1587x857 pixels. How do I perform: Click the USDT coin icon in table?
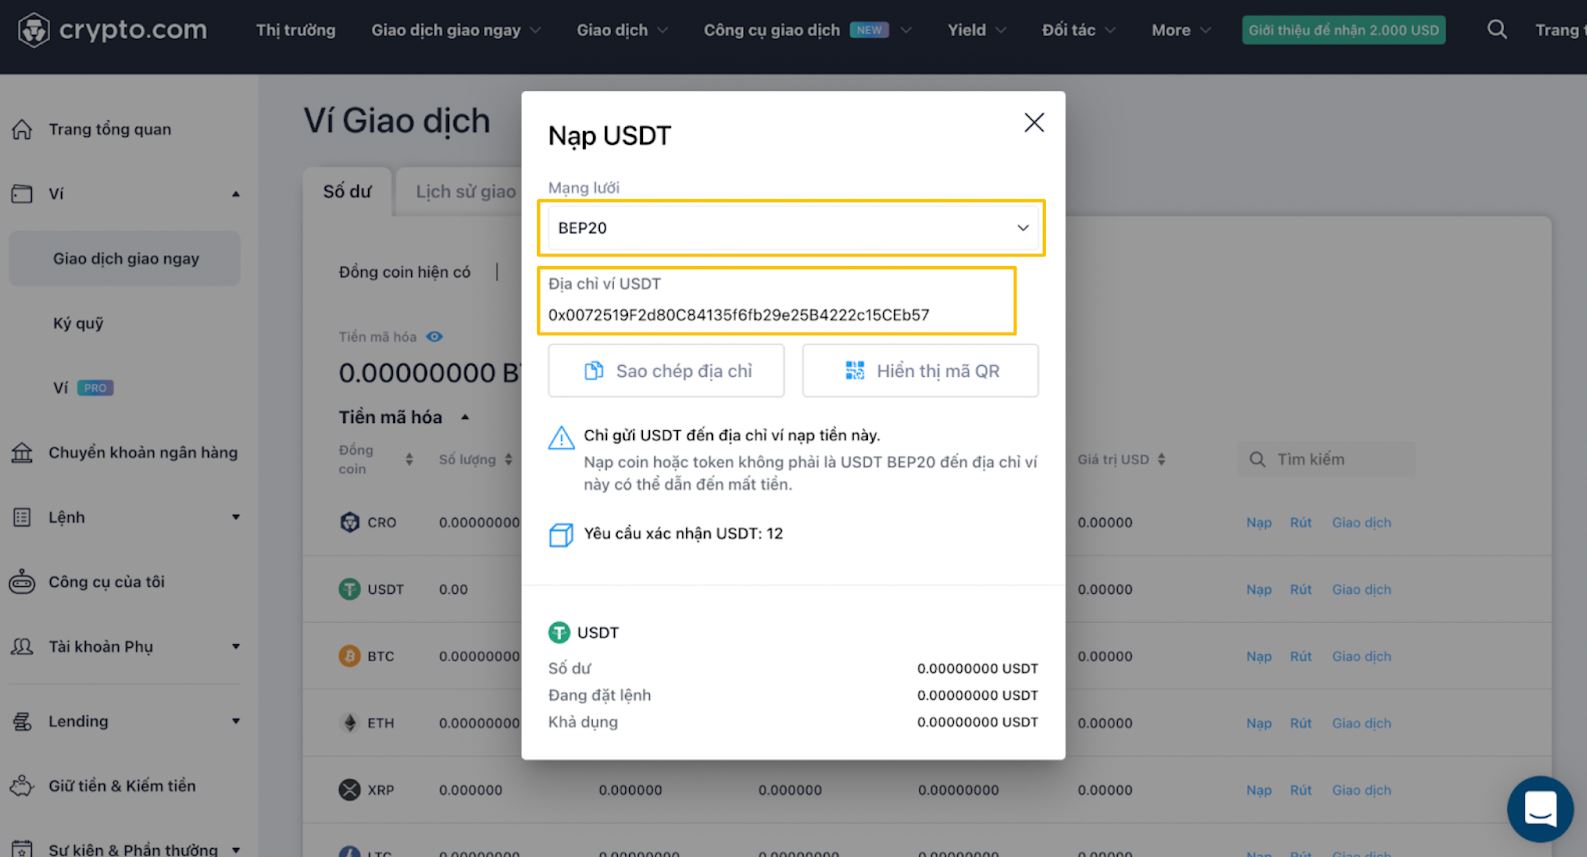point(349,589)
